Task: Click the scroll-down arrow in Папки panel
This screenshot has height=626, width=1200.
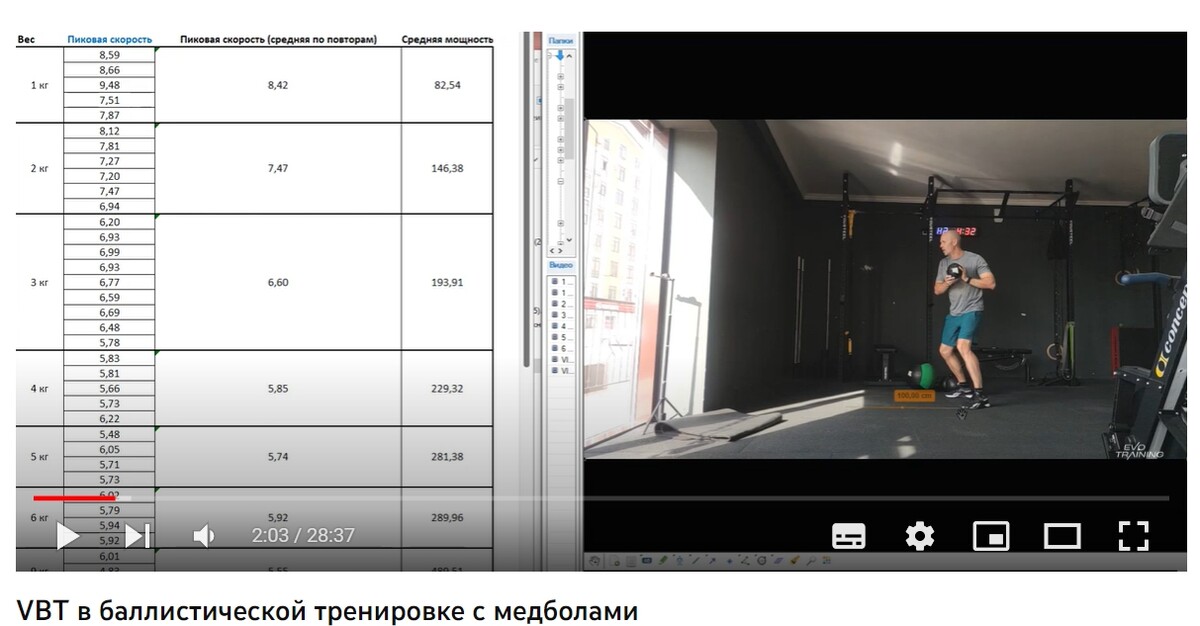Action: (570, 241)
